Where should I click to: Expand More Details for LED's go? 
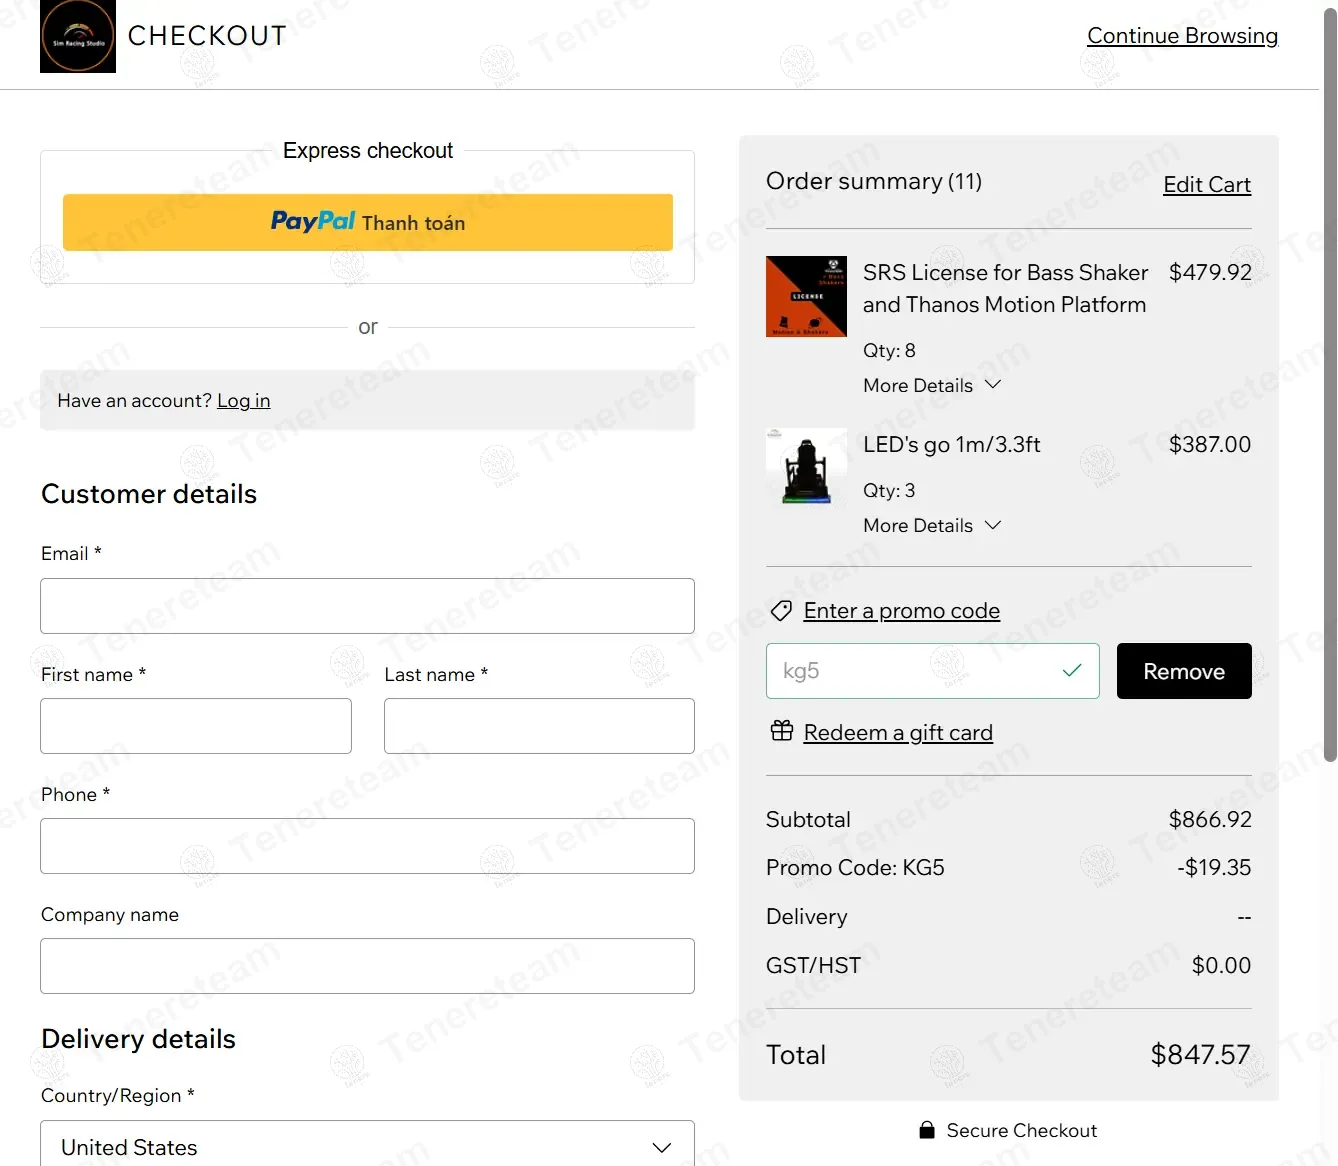coord(932,525)
